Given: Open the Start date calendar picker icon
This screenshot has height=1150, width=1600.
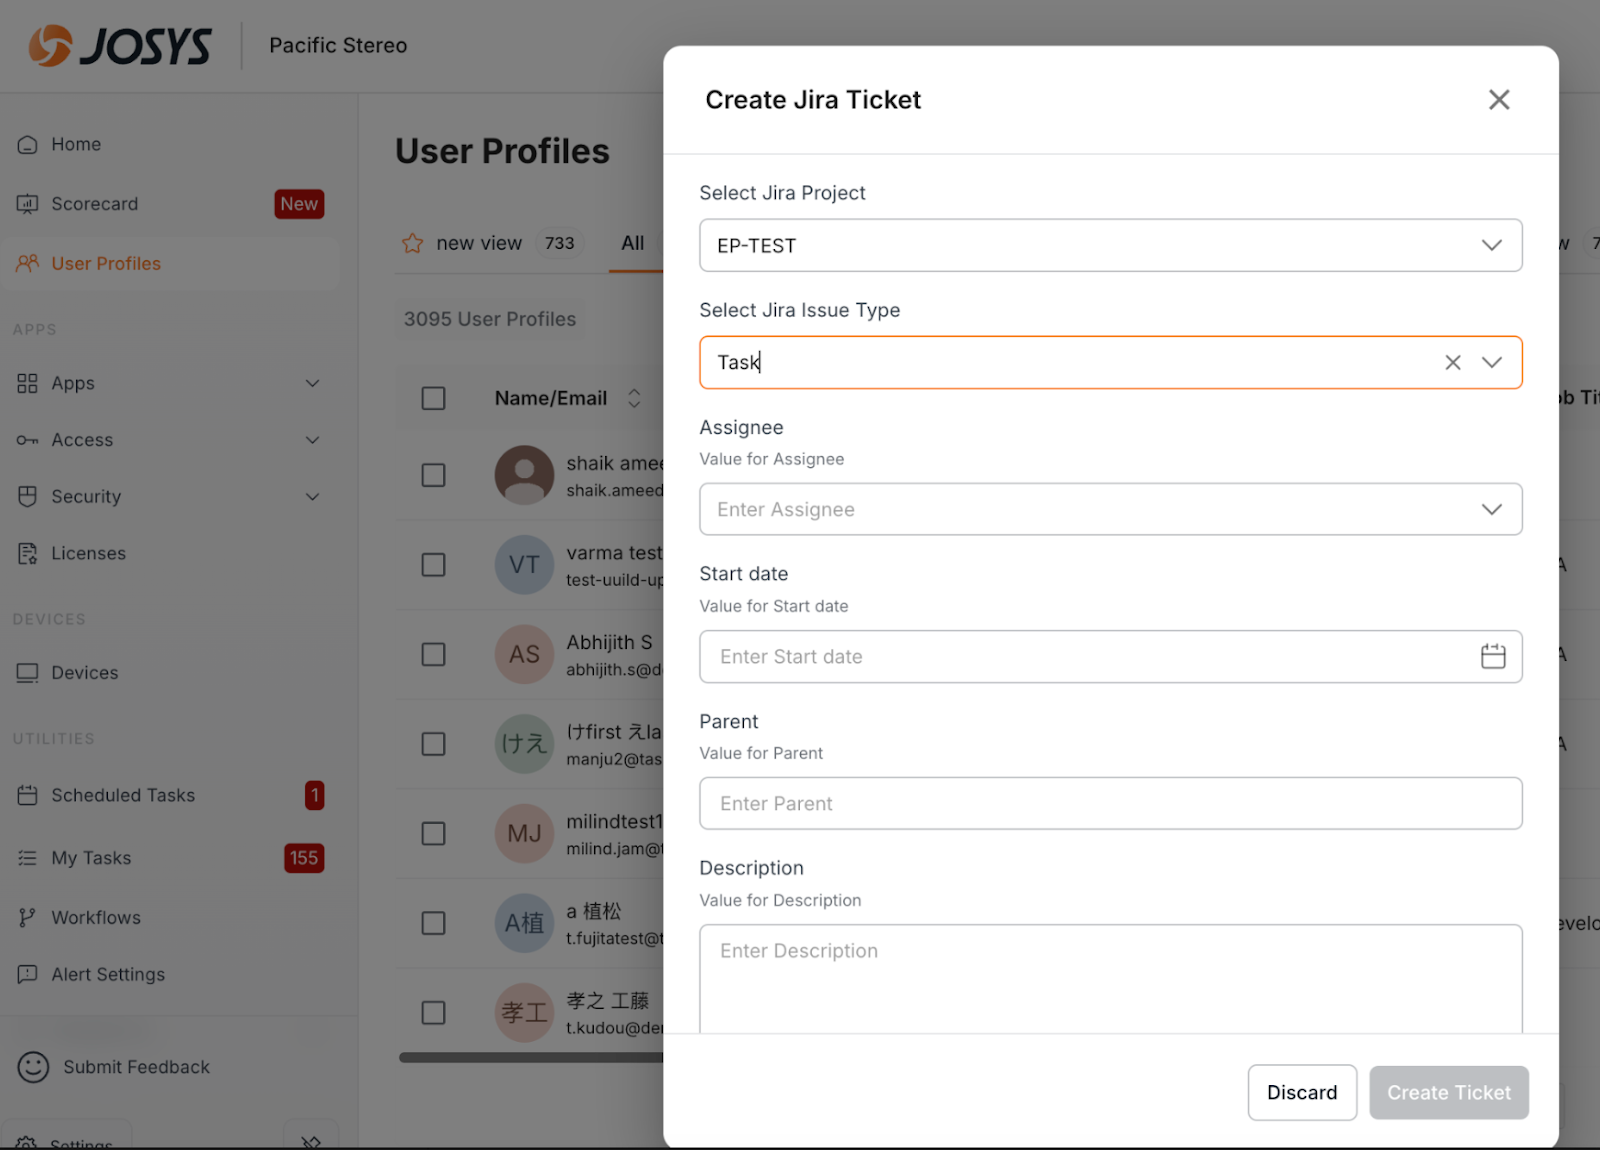Looking at the screenshot, I should (x=1493, y=656).
